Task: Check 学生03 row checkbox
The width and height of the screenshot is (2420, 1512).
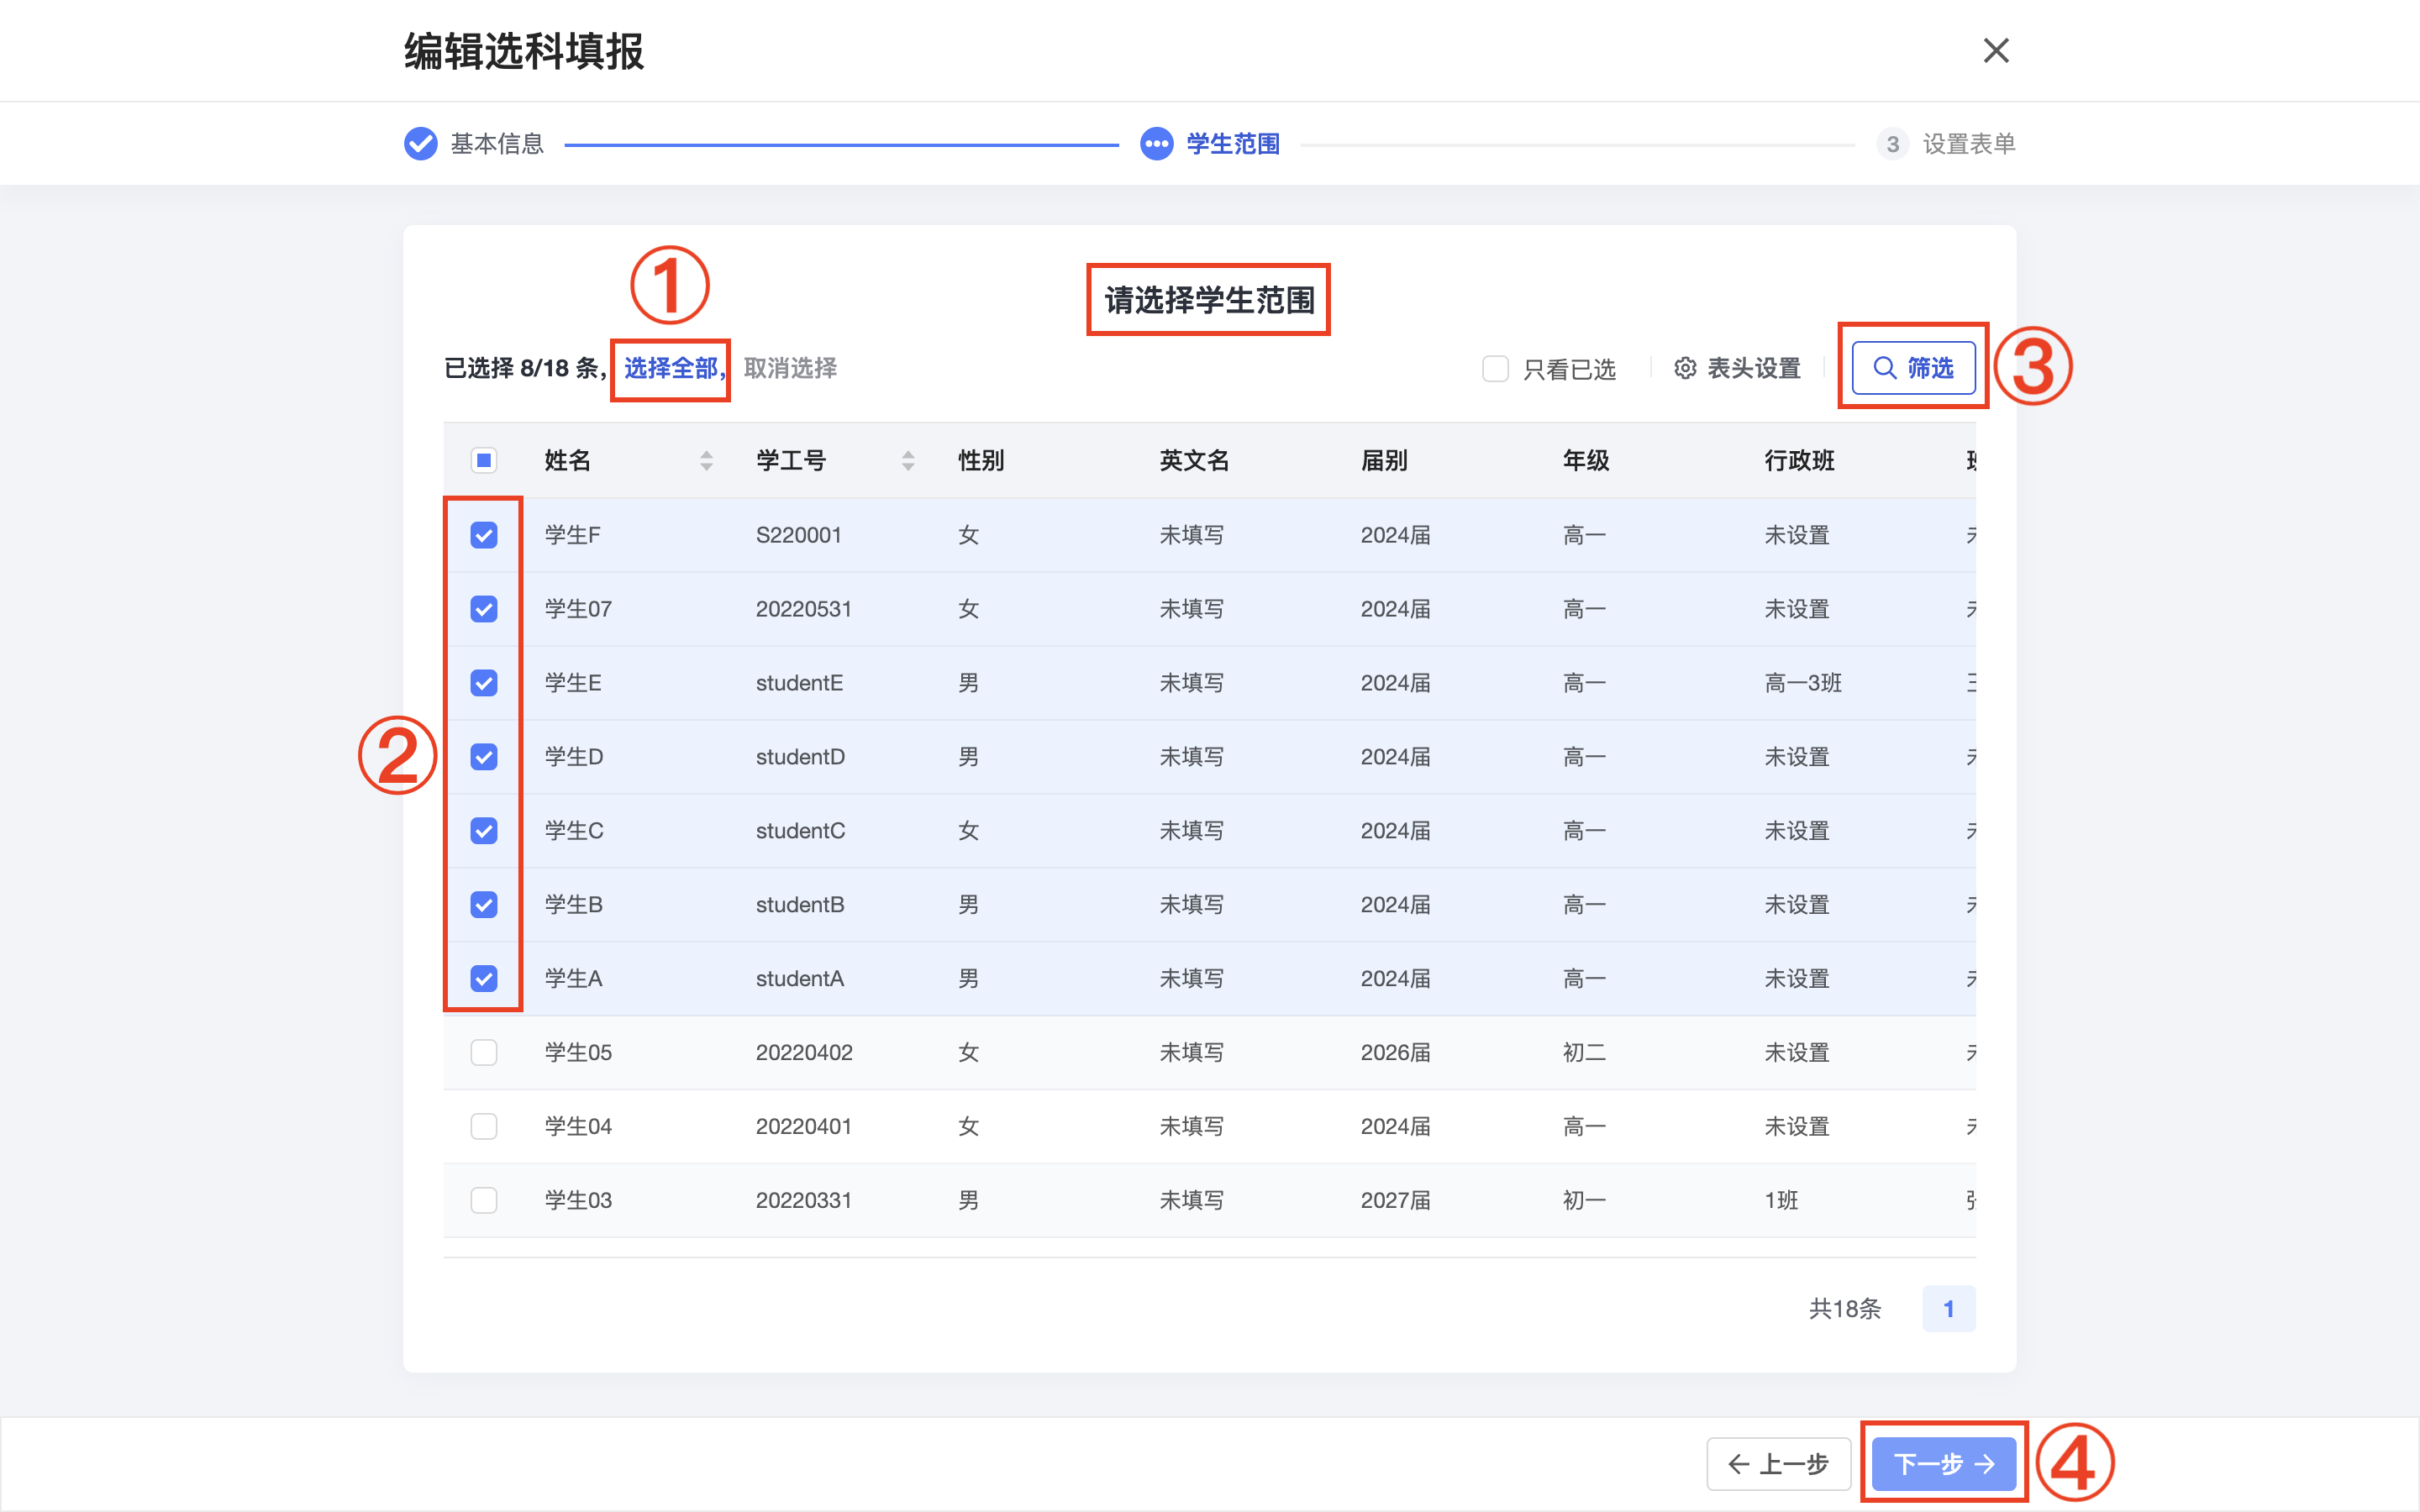Action: [484, 1200]
